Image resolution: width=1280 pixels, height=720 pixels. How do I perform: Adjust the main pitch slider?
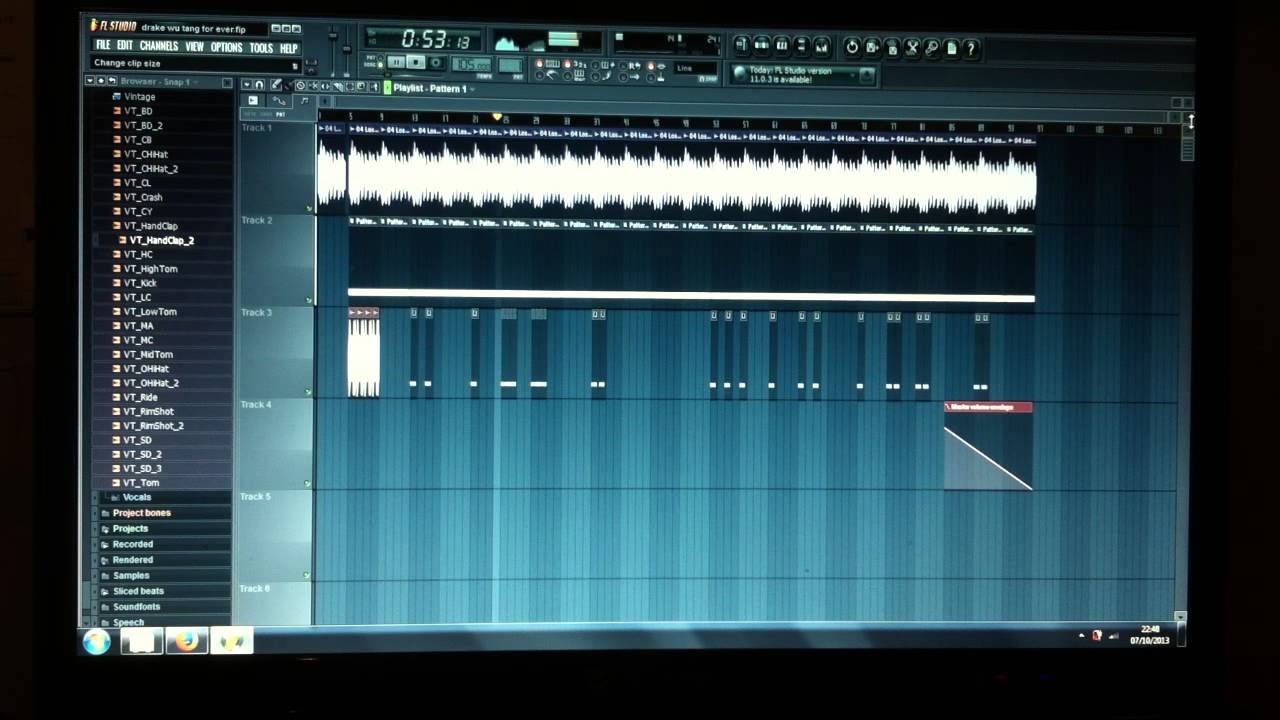pyautogui.click(x=346, y=49)
